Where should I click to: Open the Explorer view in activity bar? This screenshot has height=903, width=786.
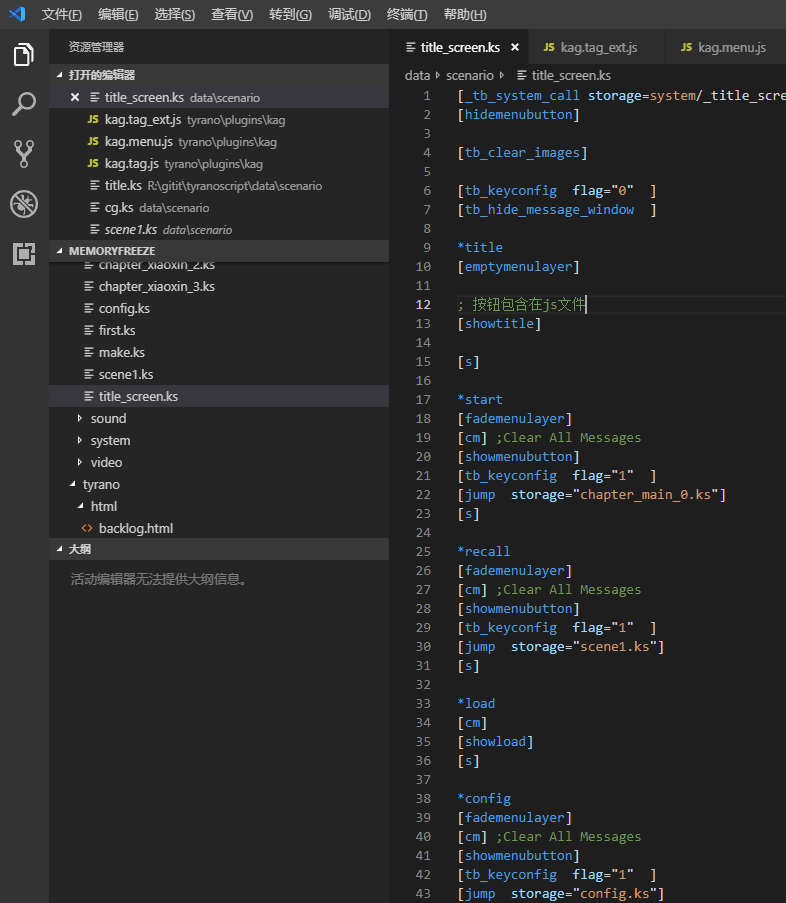point(24,55)
